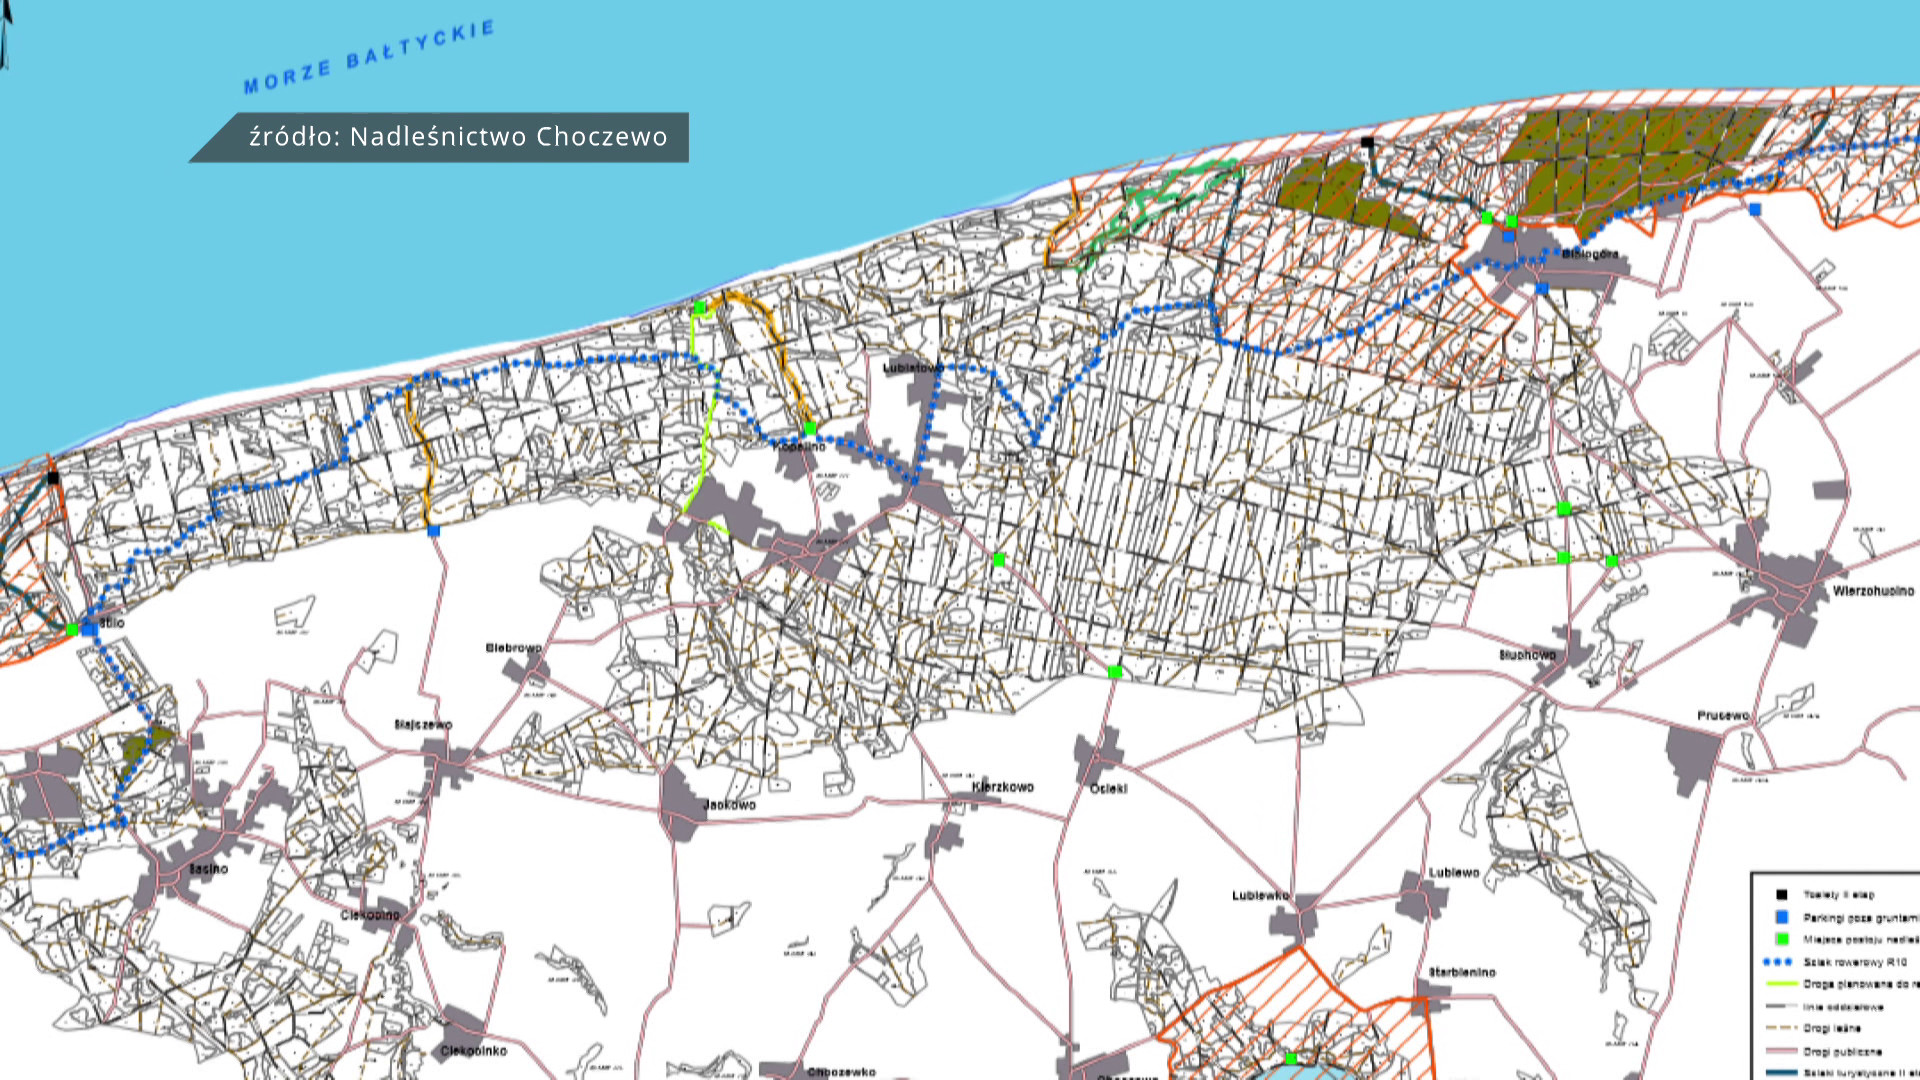Image resolution: width=1920 pixels, height=1080 pixels.
Task: Click the 'Drogi leśne' legend entry
Action: 1832,1028
